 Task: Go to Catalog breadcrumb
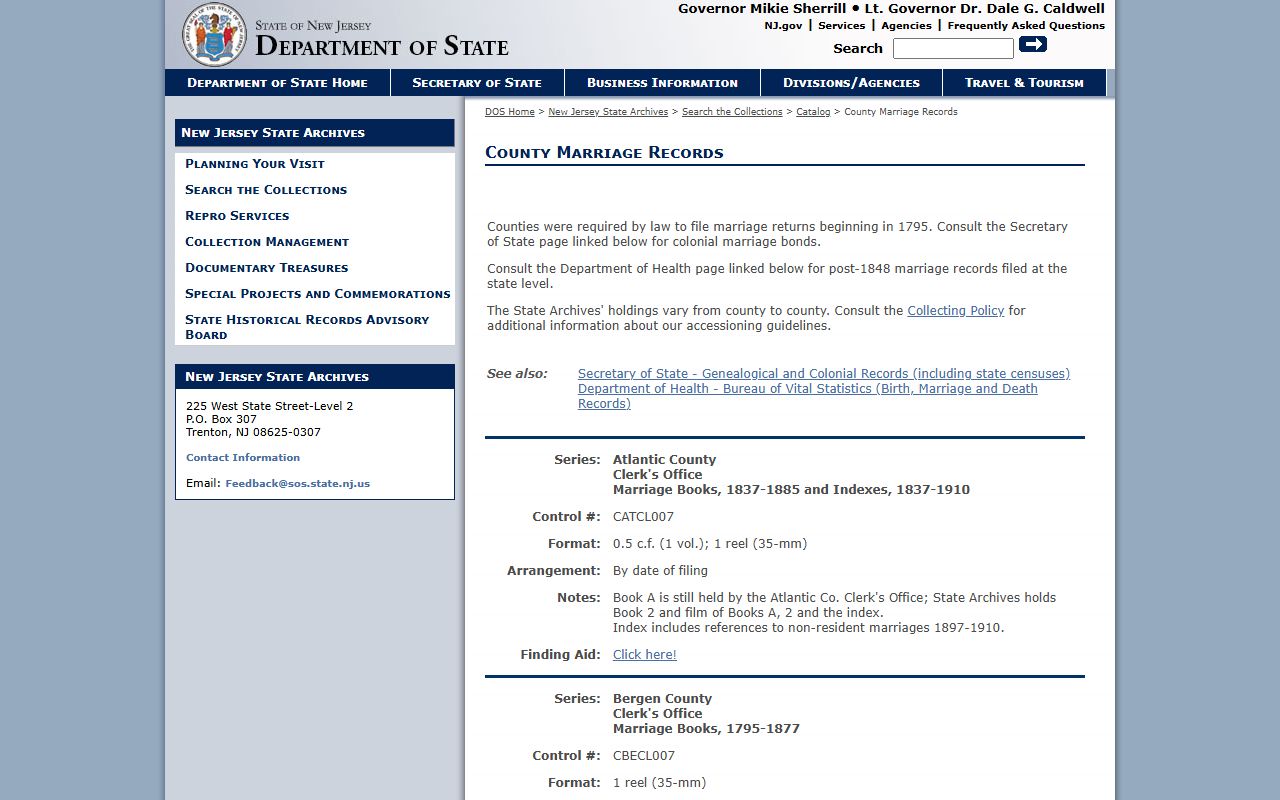(813, 112)
